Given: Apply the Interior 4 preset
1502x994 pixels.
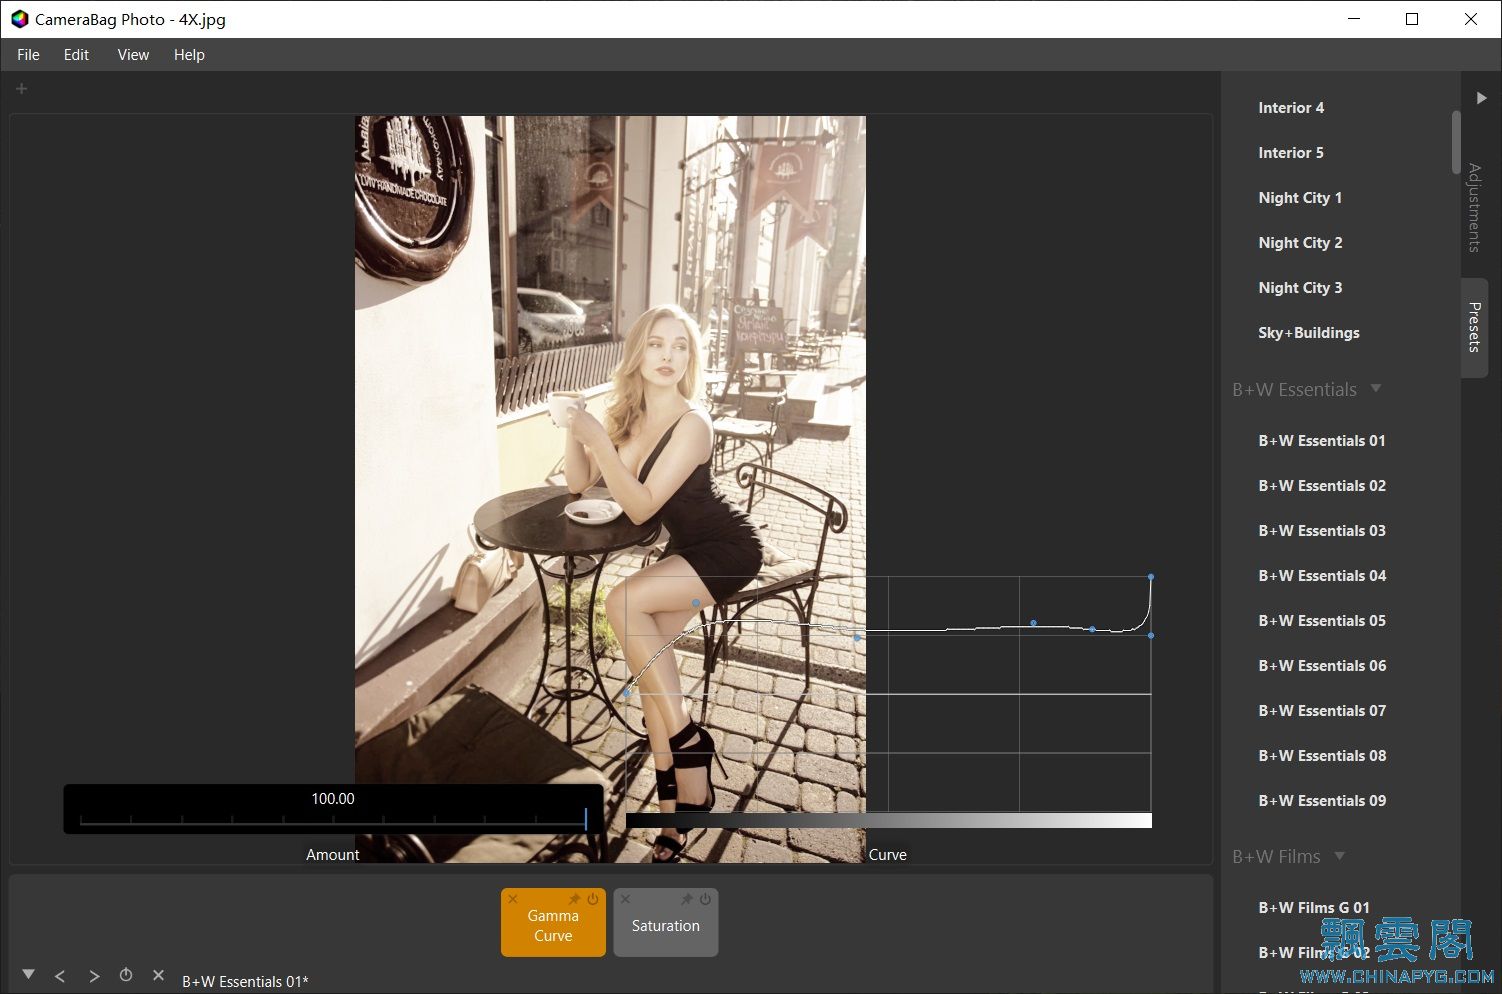Looking at the screenshot, I should point(1291,108).
